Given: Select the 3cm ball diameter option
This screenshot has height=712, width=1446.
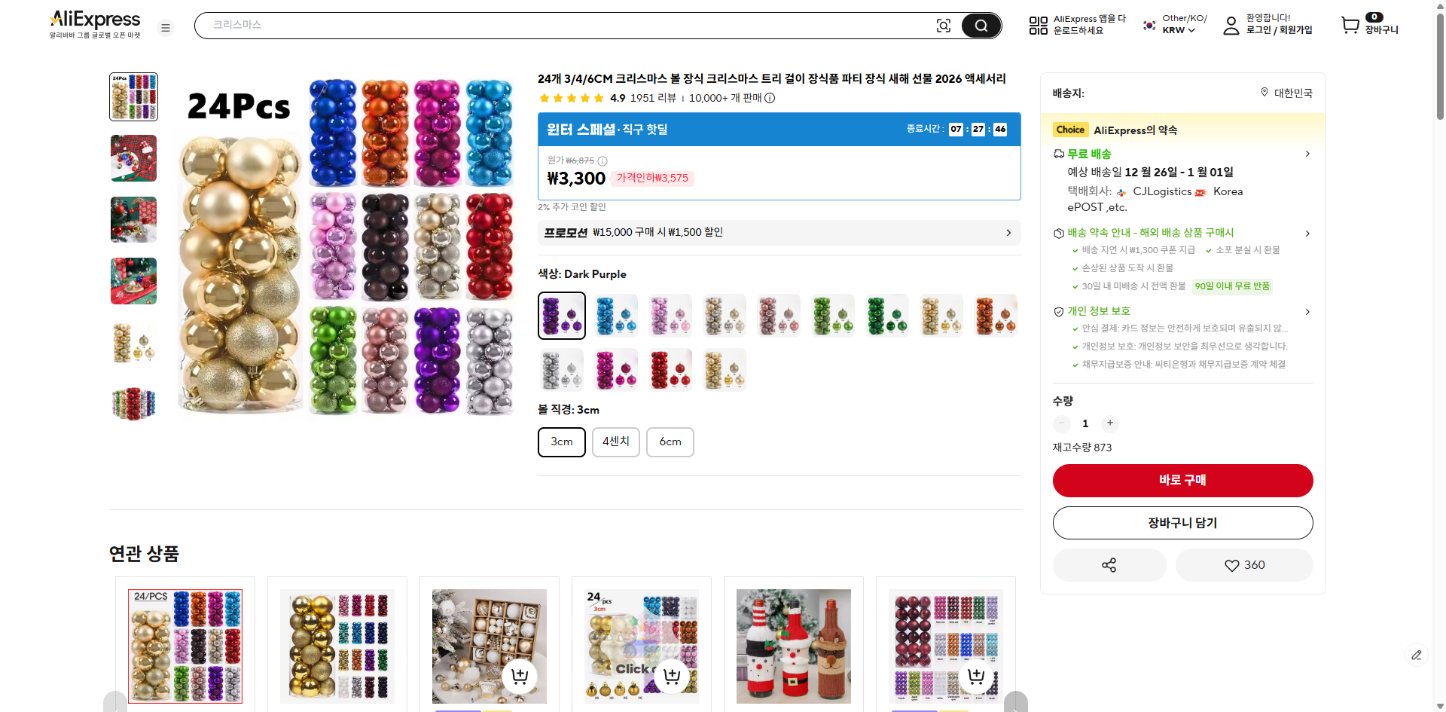Looking at the screenshot, I should (x=562, y=442).
